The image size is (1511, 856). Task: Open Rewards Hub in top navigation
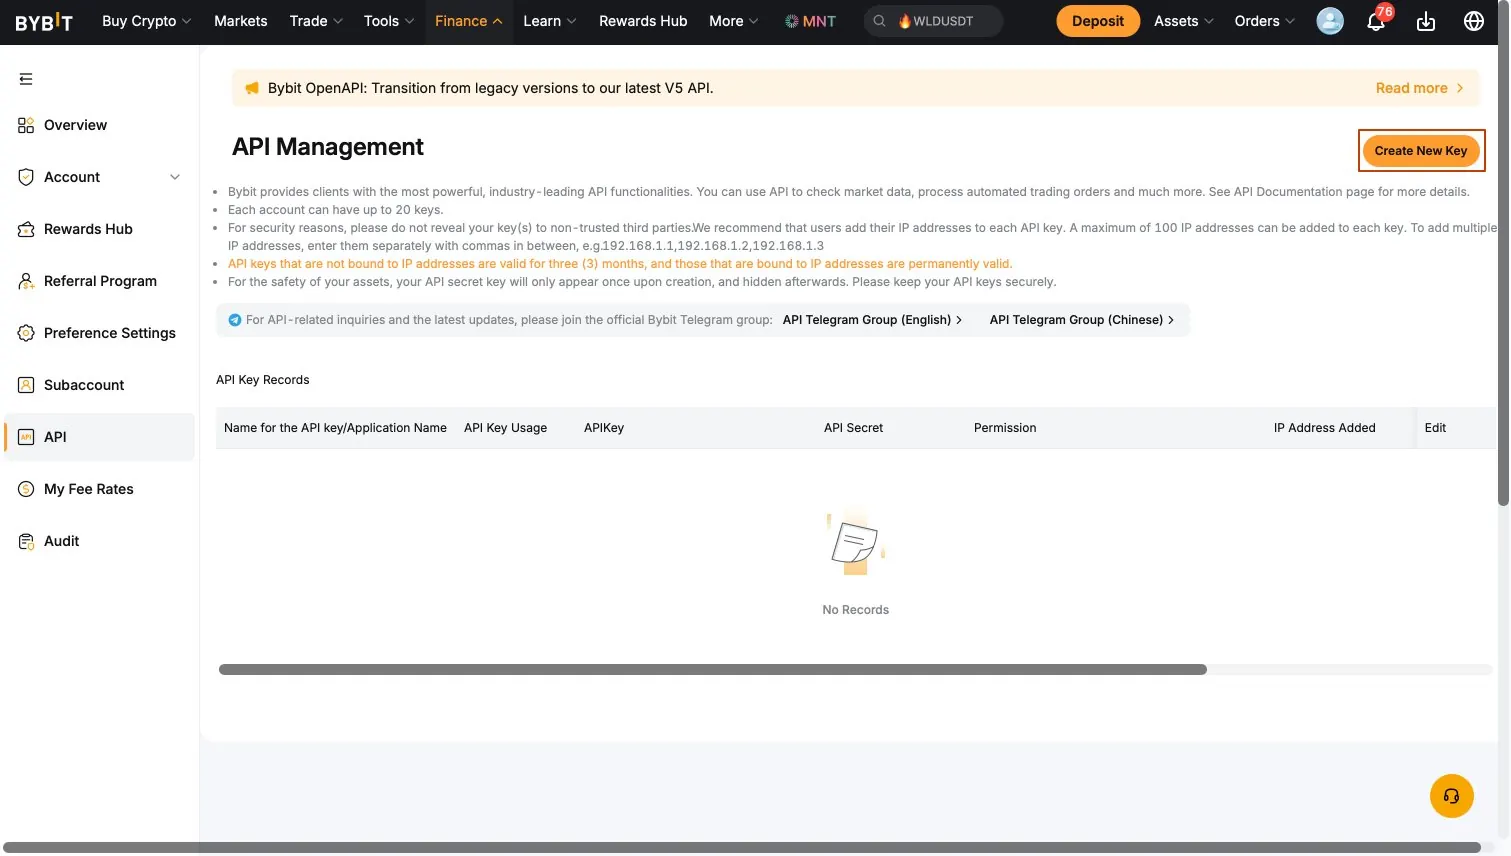tap(643, 21)
